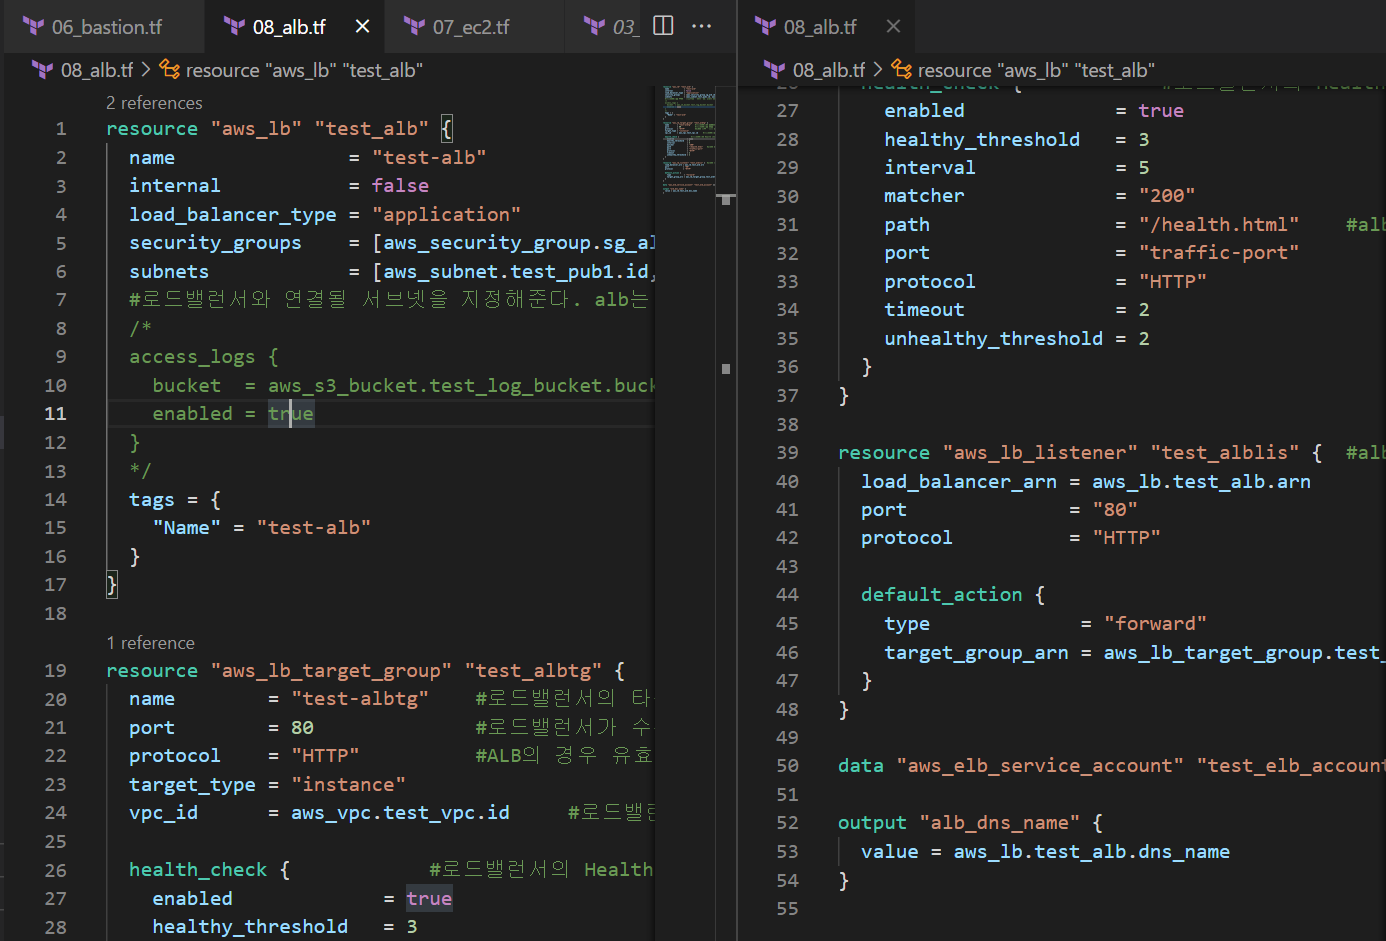Click 'false' value of internal

[400, 186]
